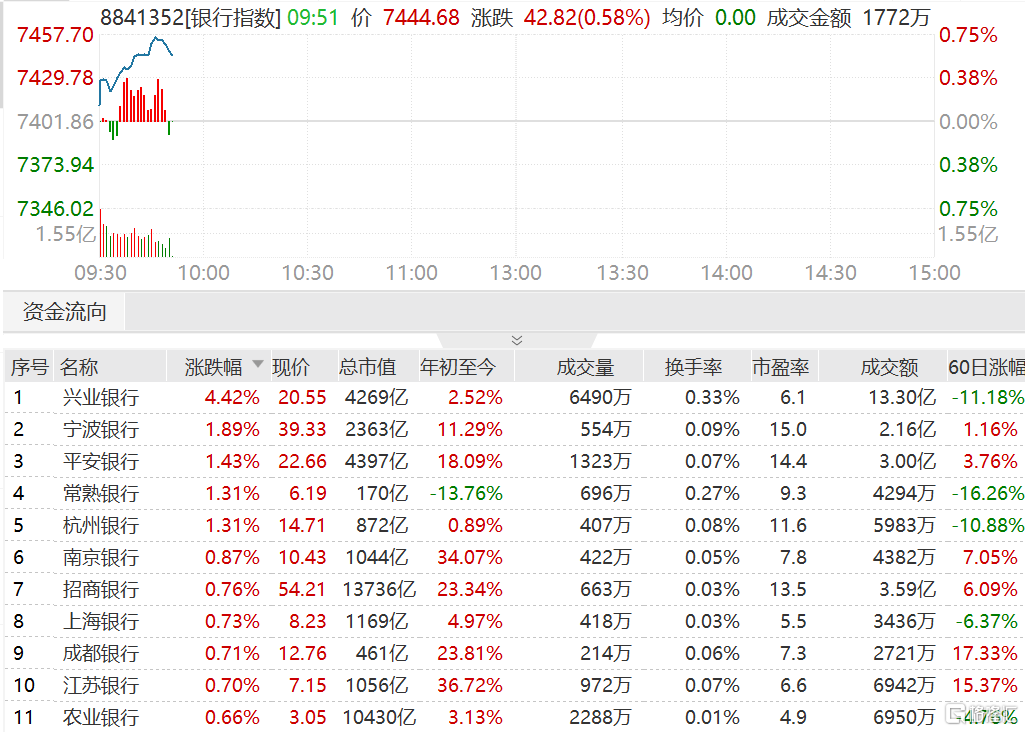Click the 10:00 time axis label
The height and width of the screenshot is (732, 1025).
(203, 273)
